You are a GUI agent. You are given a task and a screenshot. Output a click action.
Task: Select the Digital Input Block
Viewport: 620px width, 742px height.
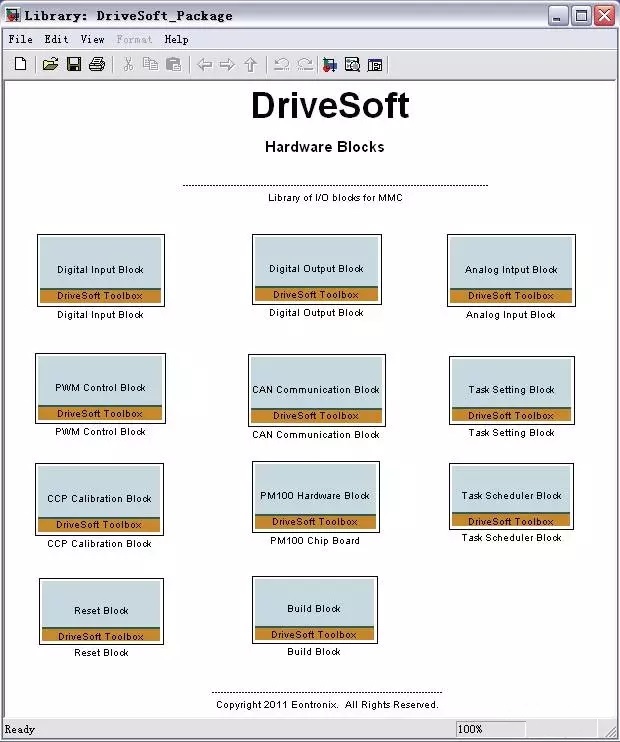tap(101, 270)
